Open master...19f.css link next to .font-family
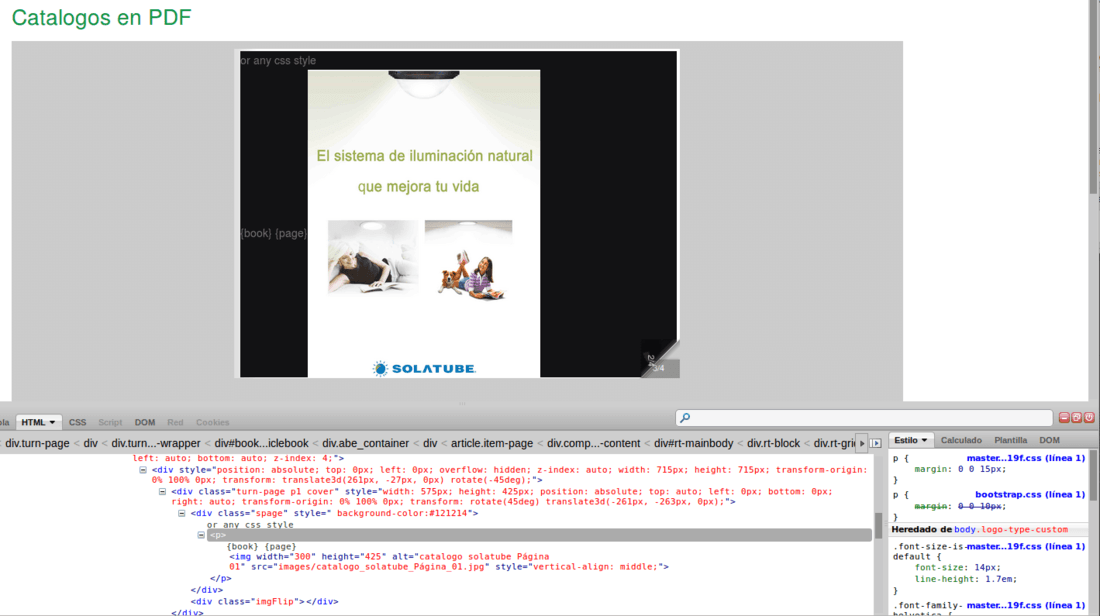This screenshot has width=1100, height=616. coord(1026,605)
